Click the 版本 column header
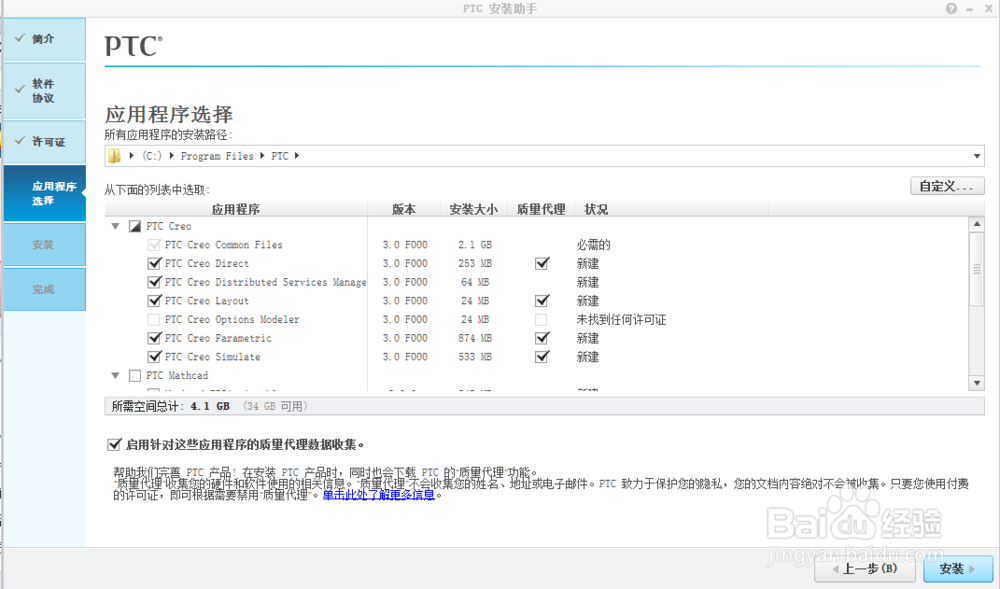 404,209
